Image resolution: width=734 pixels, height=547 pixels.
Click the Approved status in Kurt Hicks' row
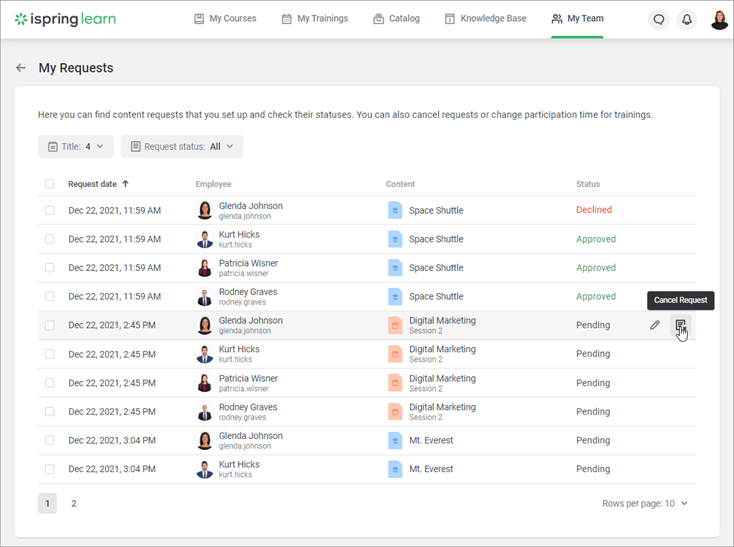[596, 239]
